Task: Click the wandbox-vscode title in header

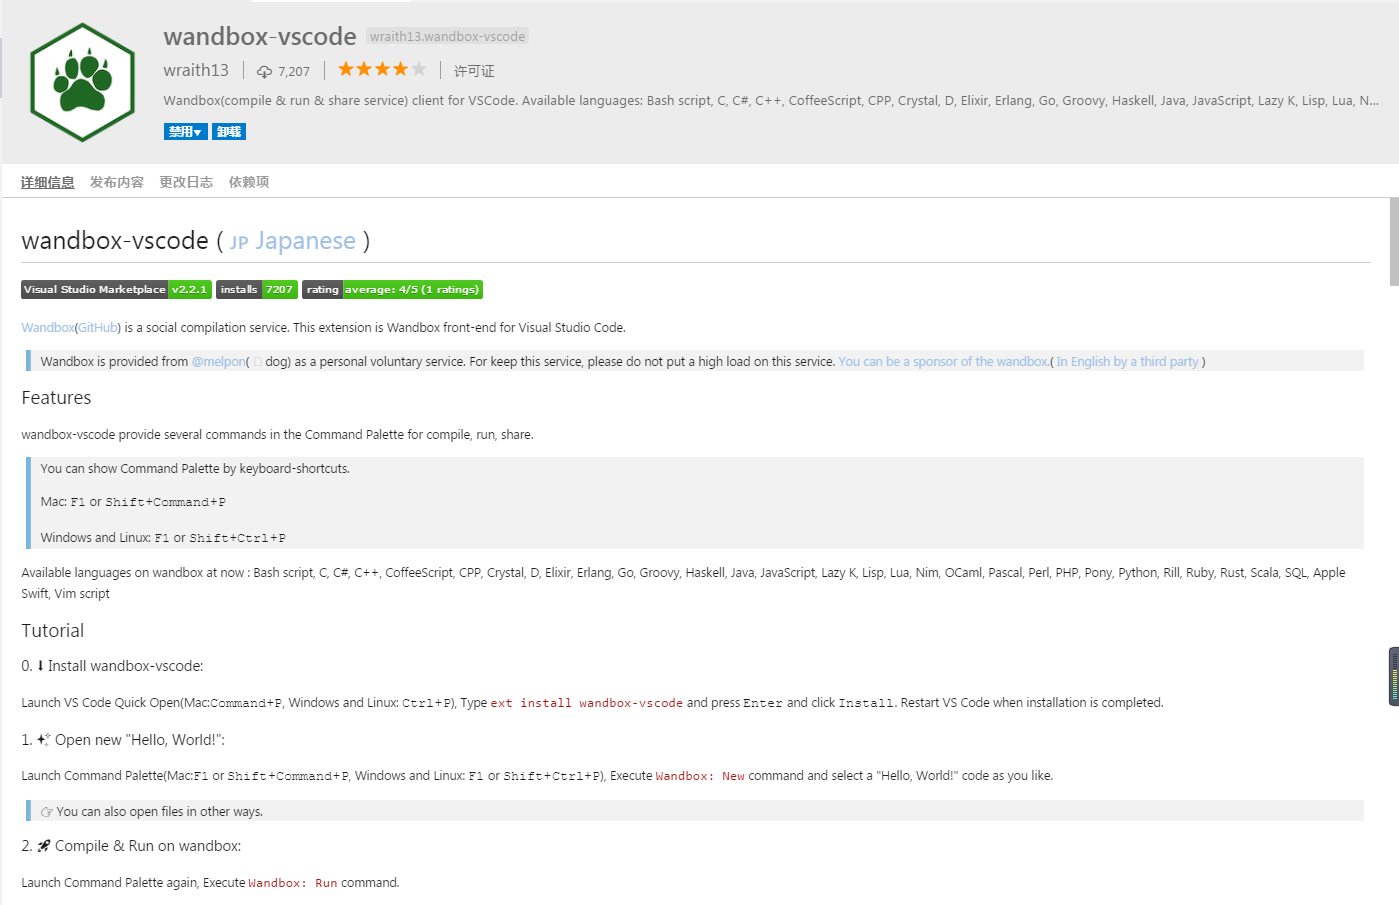Action: click(260, 37)
